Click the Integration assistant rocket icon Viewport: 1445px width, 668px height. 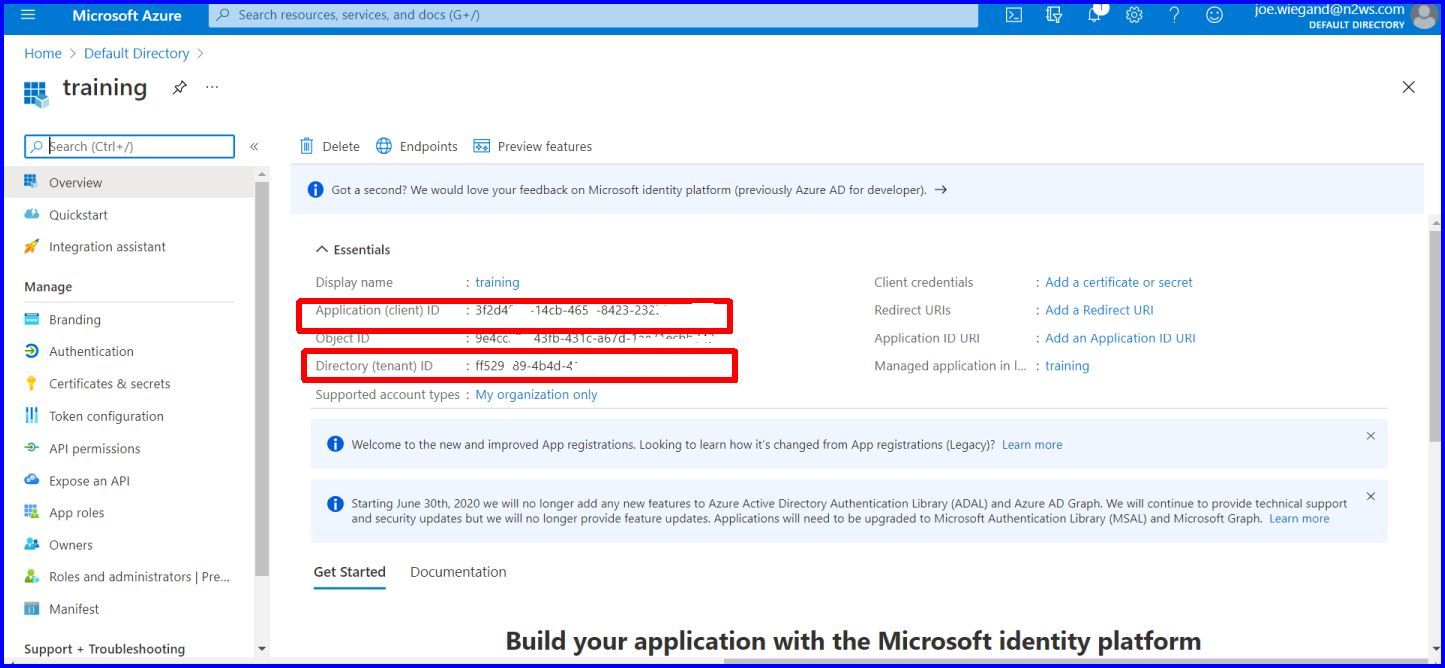click(x=31, y=246)
